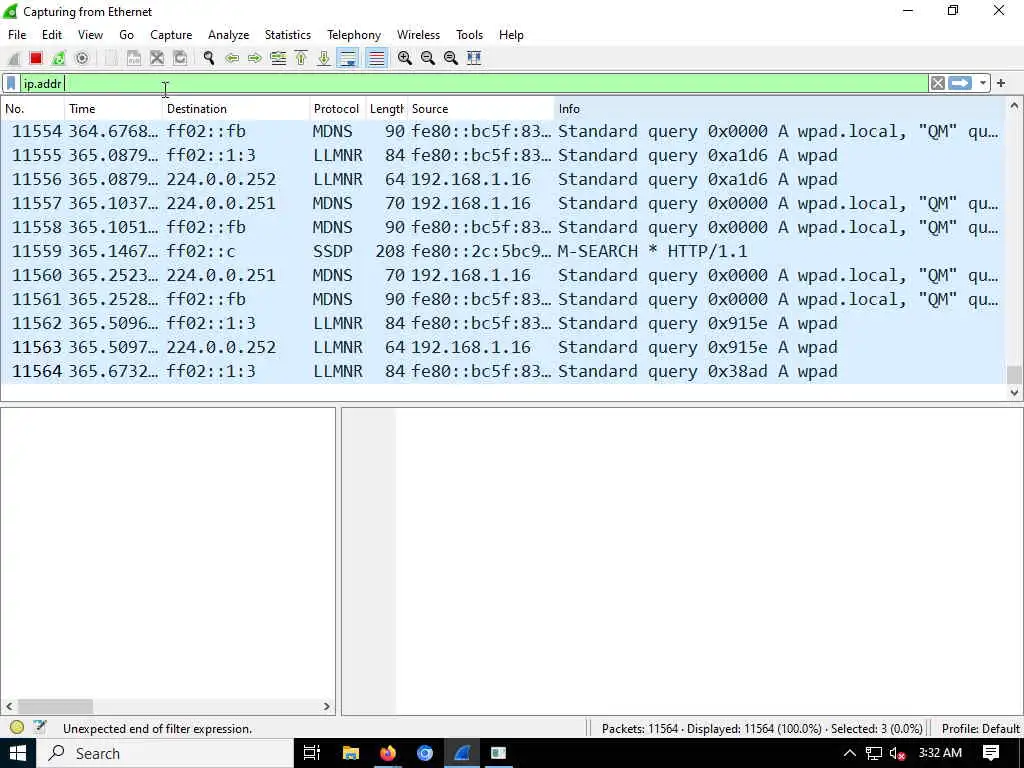This screenshot has width=1024, height=768.
Task: Open the Tools menu
Action: 470,35
